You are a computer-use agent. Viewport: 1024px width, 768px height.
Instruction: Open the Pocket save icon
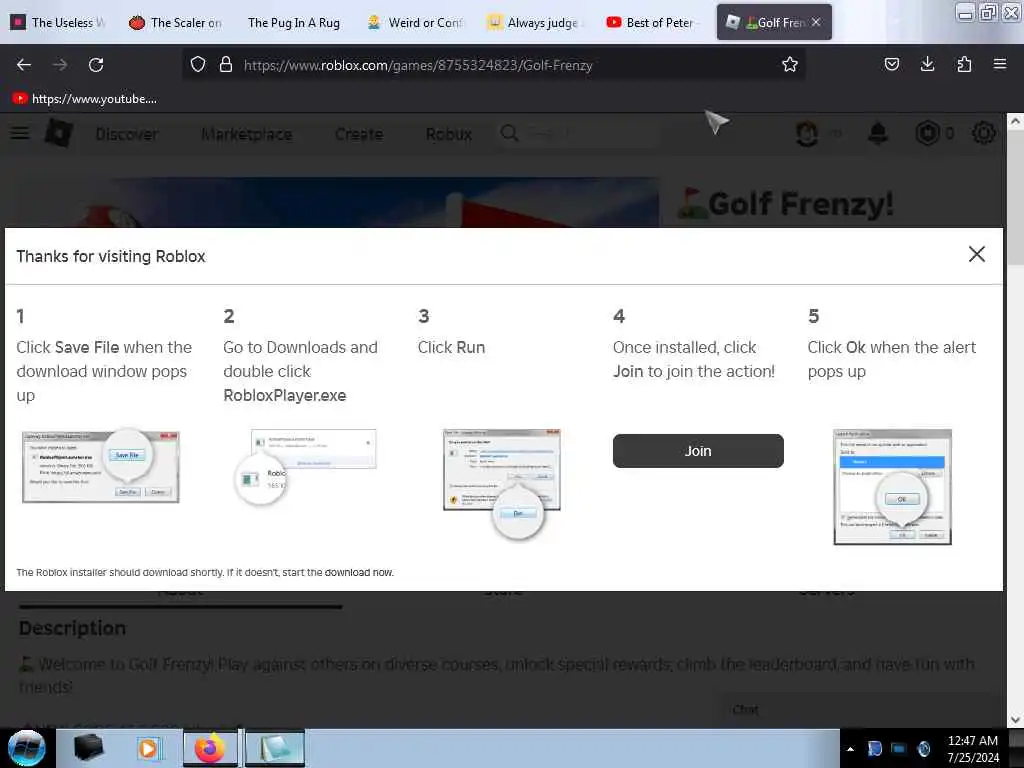coord(891,64)
